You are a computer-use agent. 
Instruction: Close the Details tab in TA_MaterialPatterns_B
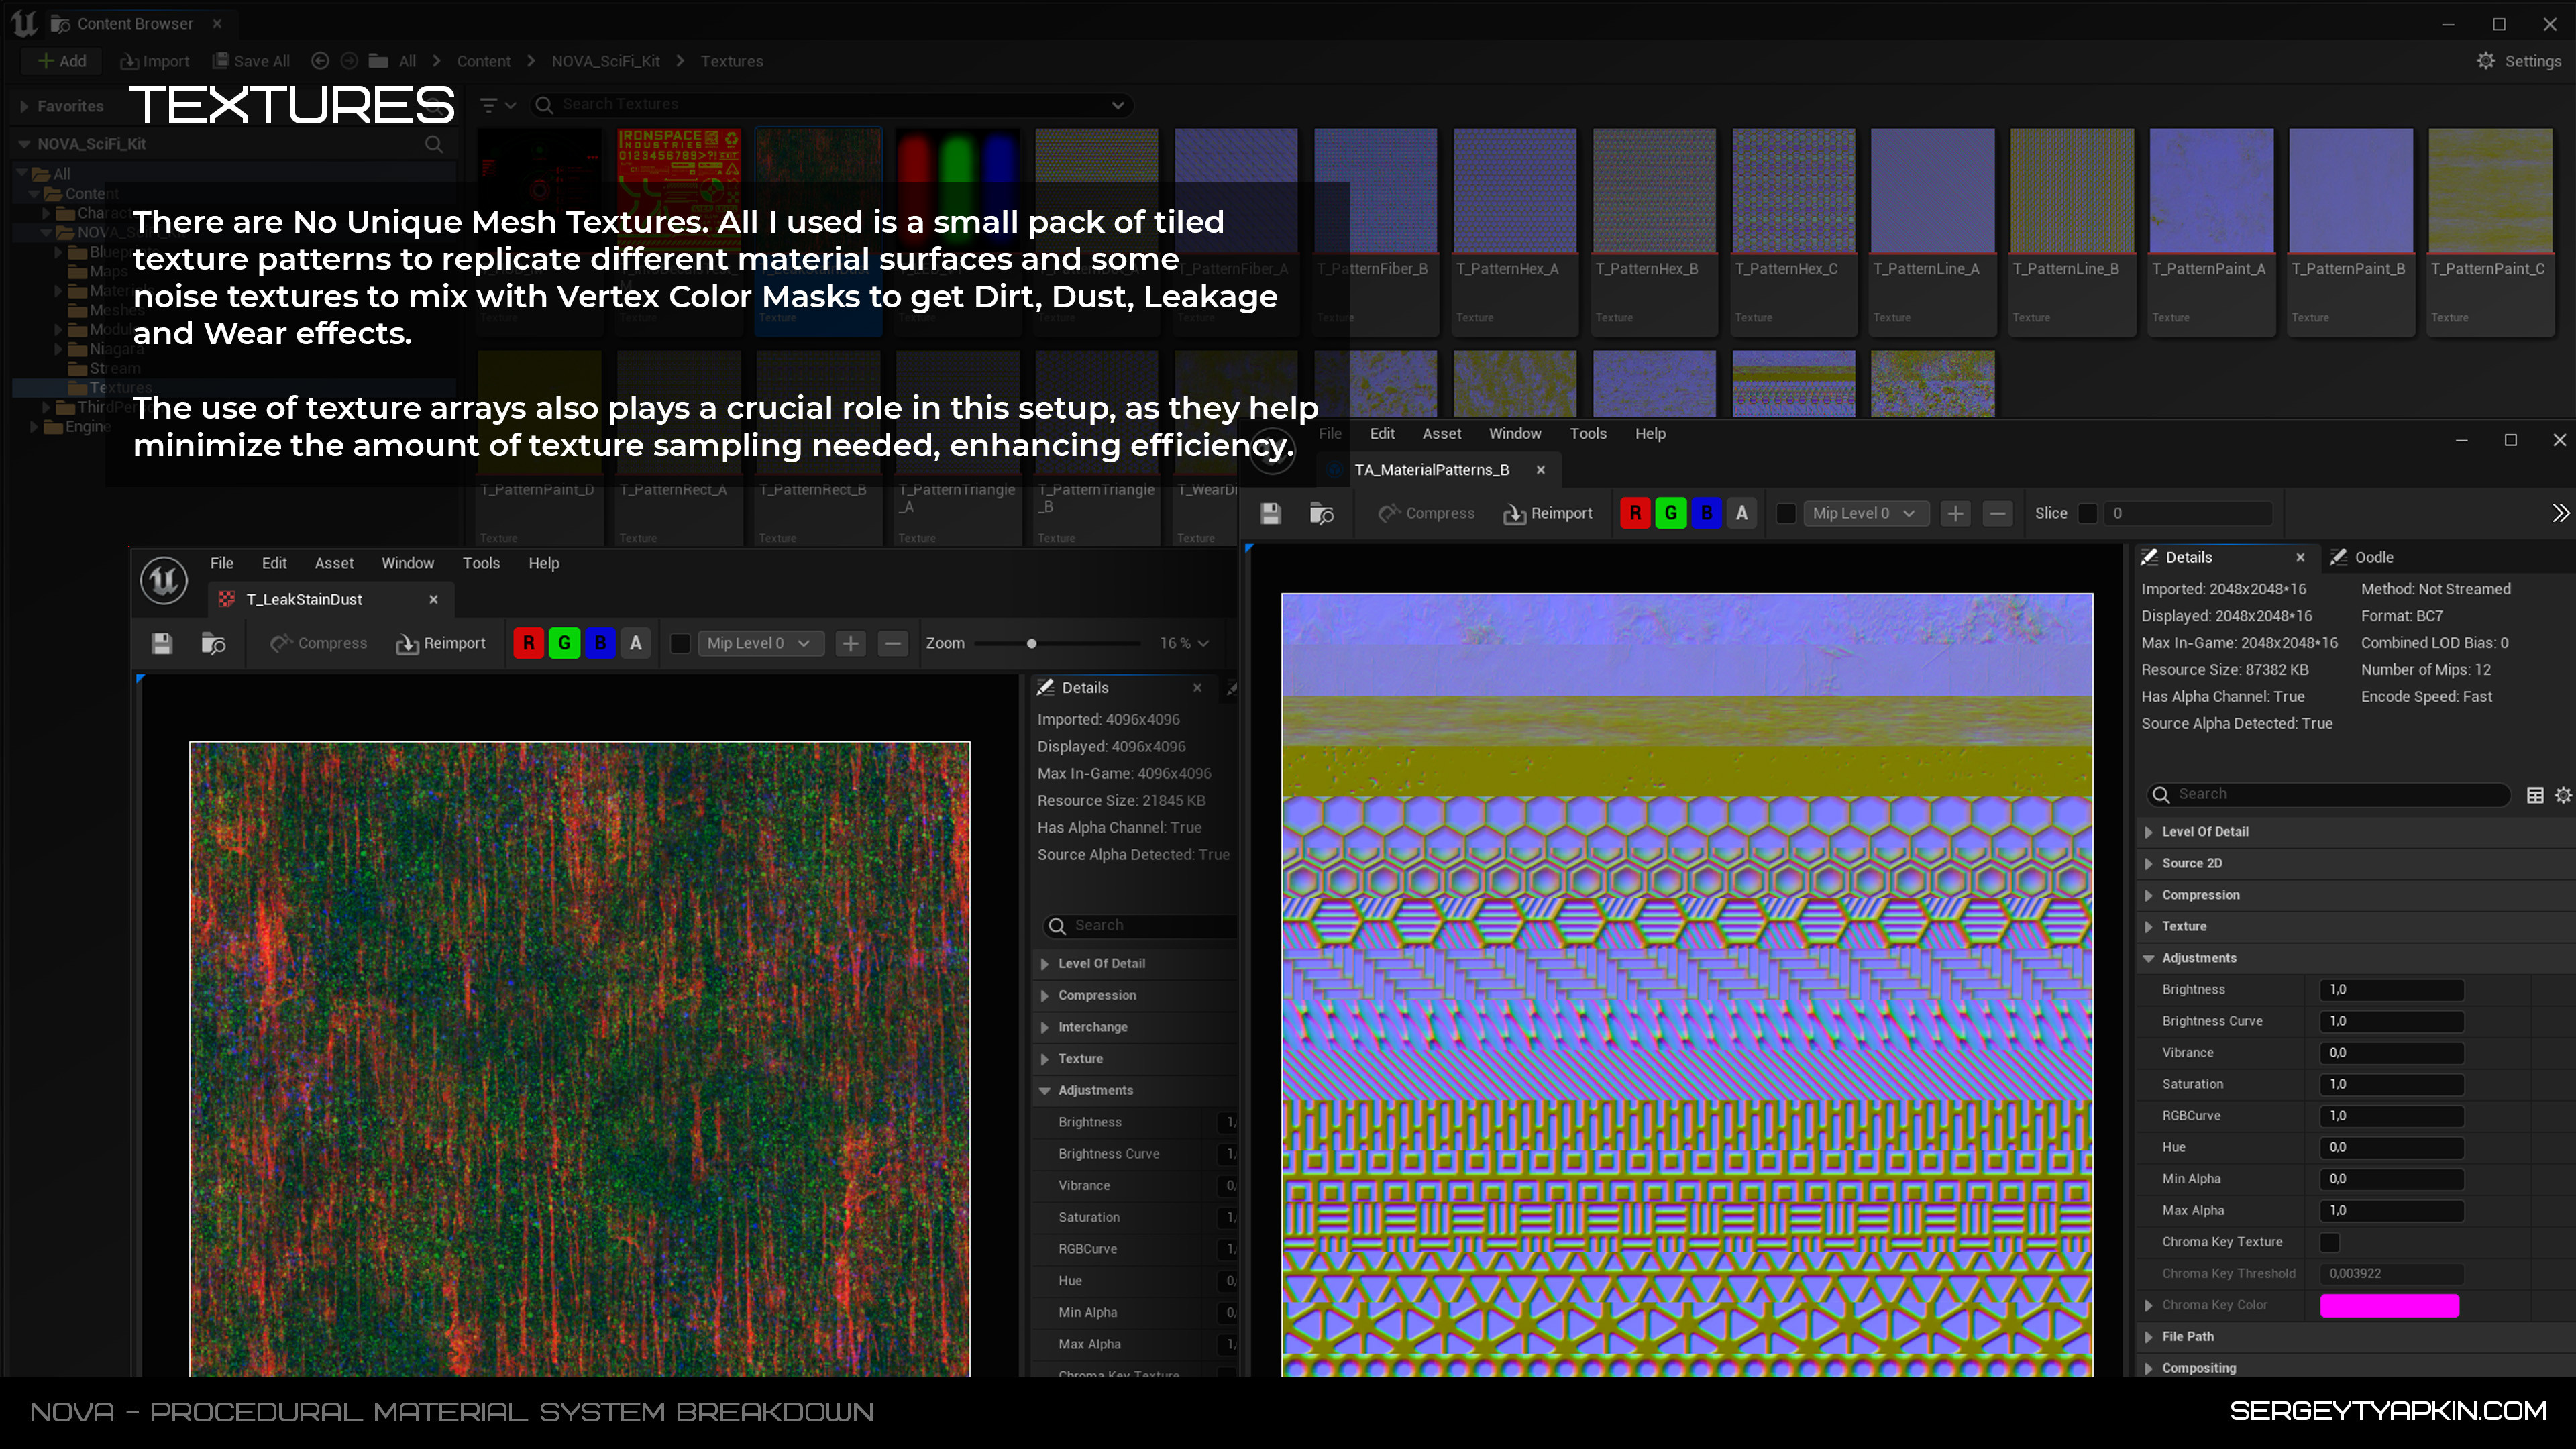(x=2300, y=558)
